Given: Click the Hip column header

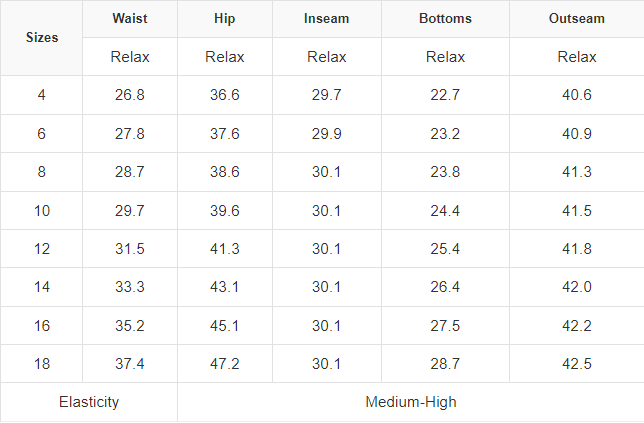Looking at the screenshot, I should point(225,19).
